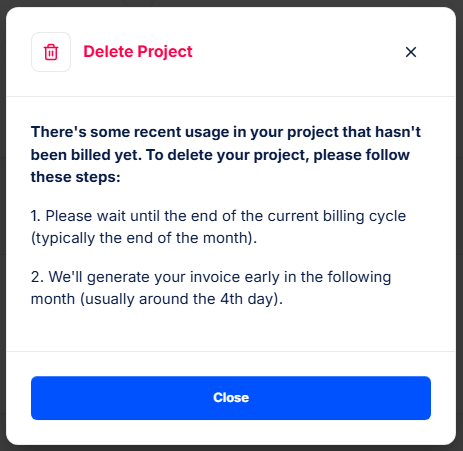Click the divider line above the Close button
Image resolution: width=463 pixels, height=451 pixels.
point(231,351)
